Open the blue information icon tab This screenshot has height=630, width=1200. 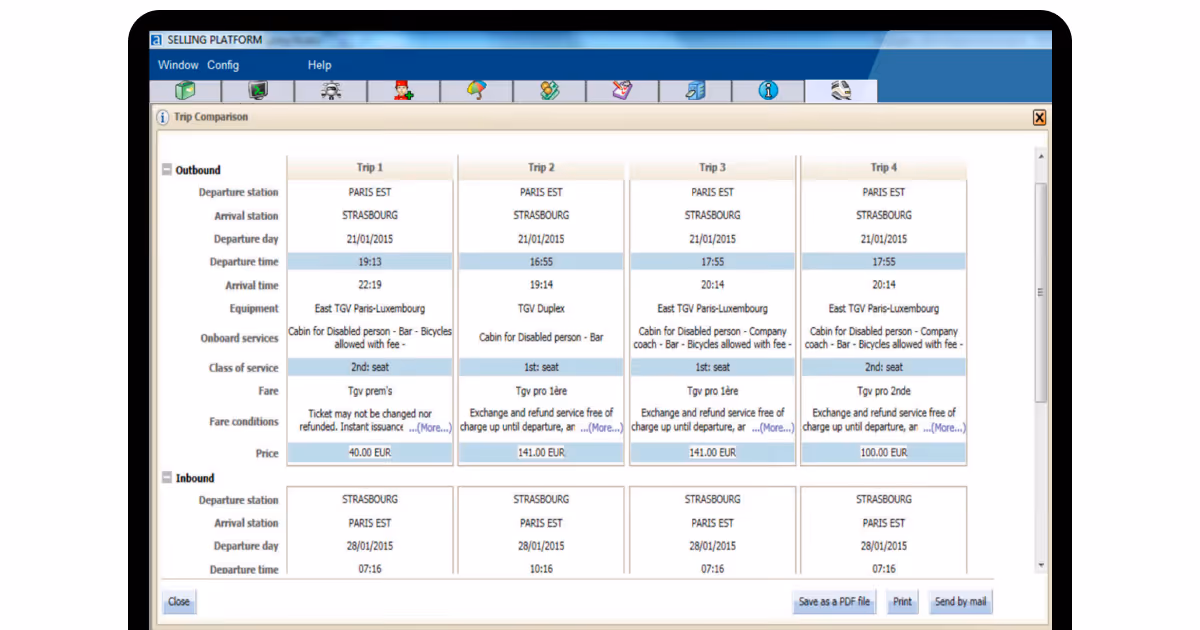coord(768,91)
